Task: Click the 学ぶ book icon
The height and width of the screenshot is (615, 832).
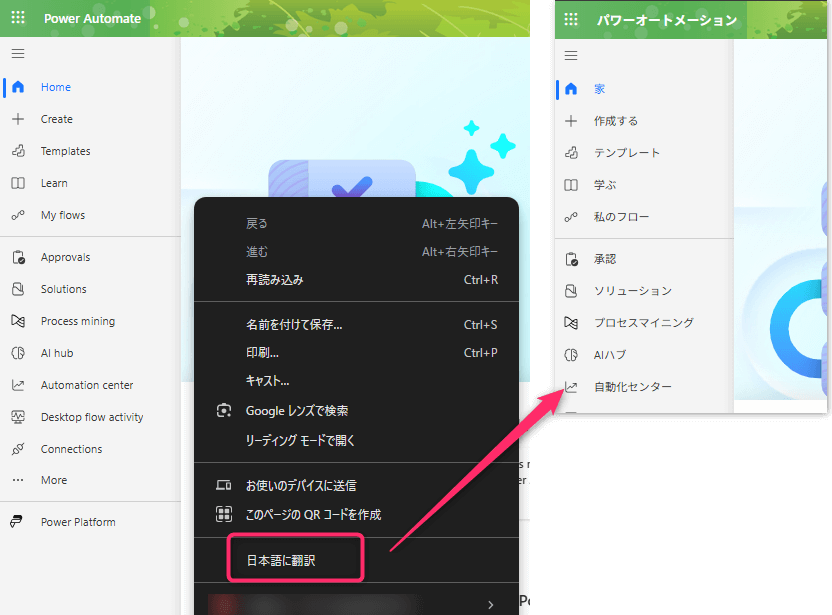Action: coord(571,185)
